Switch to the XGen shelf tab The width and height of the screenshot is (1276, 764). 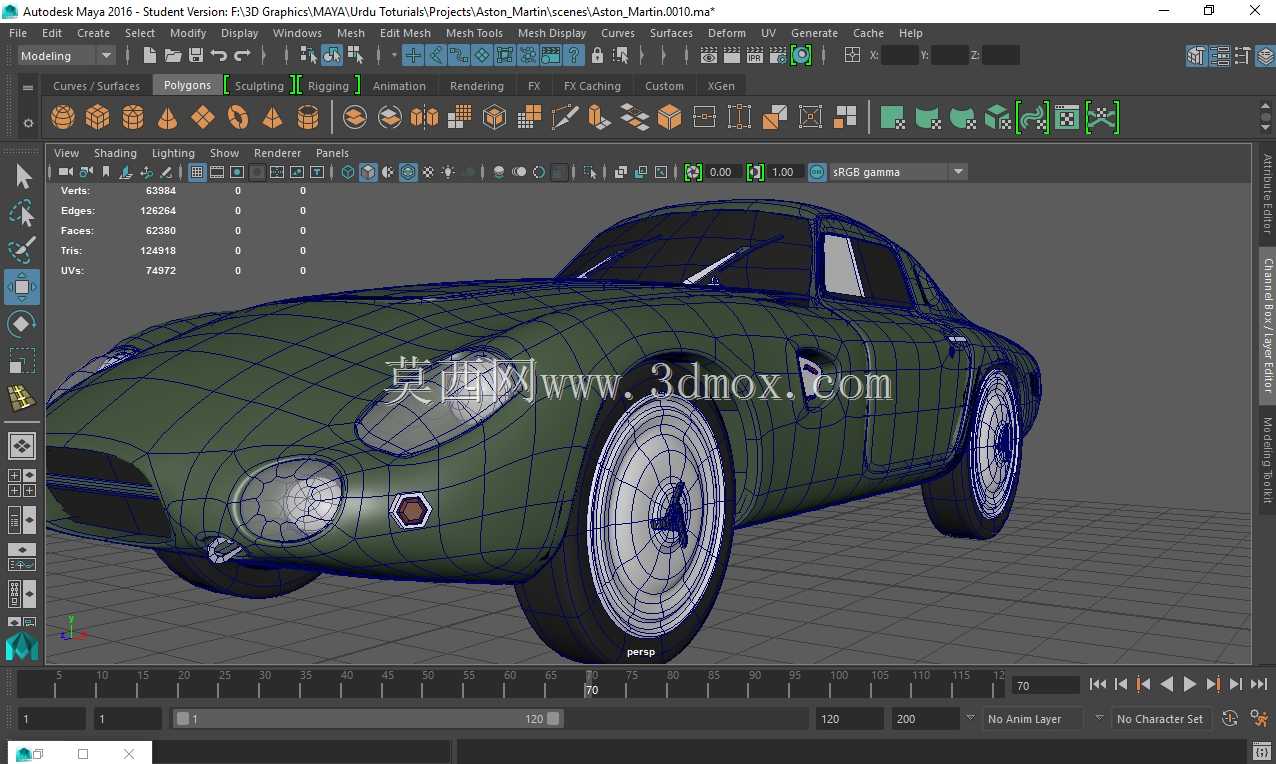pyautogui.click(x=721, y=86)
